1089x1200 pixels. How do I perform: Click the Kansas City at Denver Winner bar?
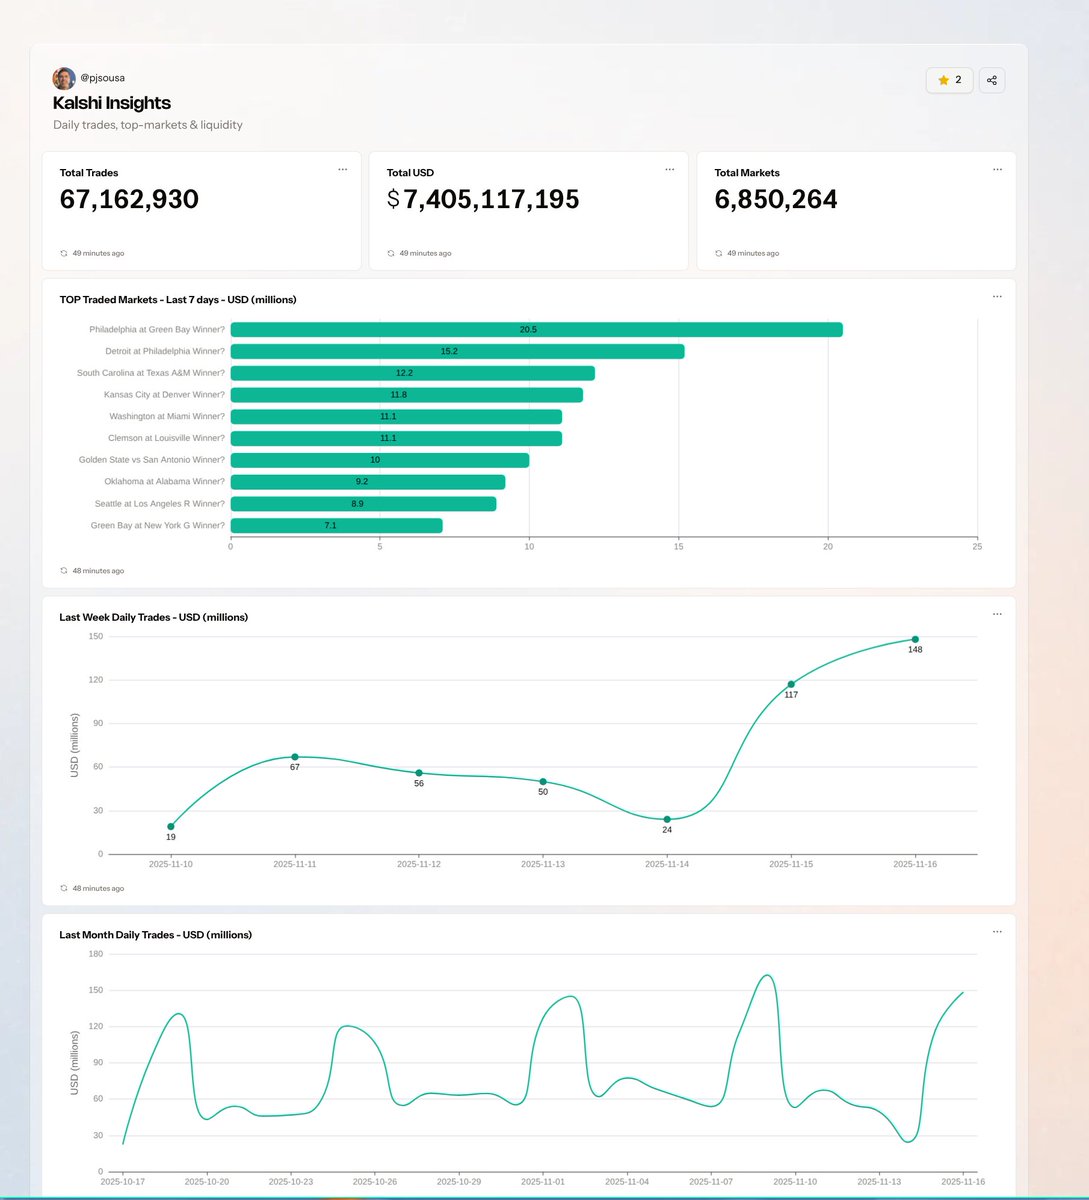tap(405, 394)
